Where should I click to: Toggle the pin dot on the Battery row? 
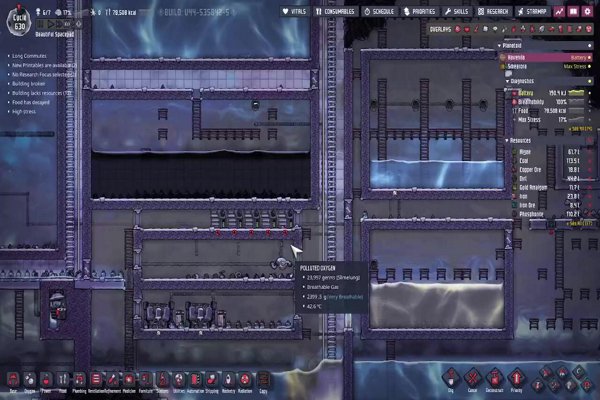coord(590,93)
